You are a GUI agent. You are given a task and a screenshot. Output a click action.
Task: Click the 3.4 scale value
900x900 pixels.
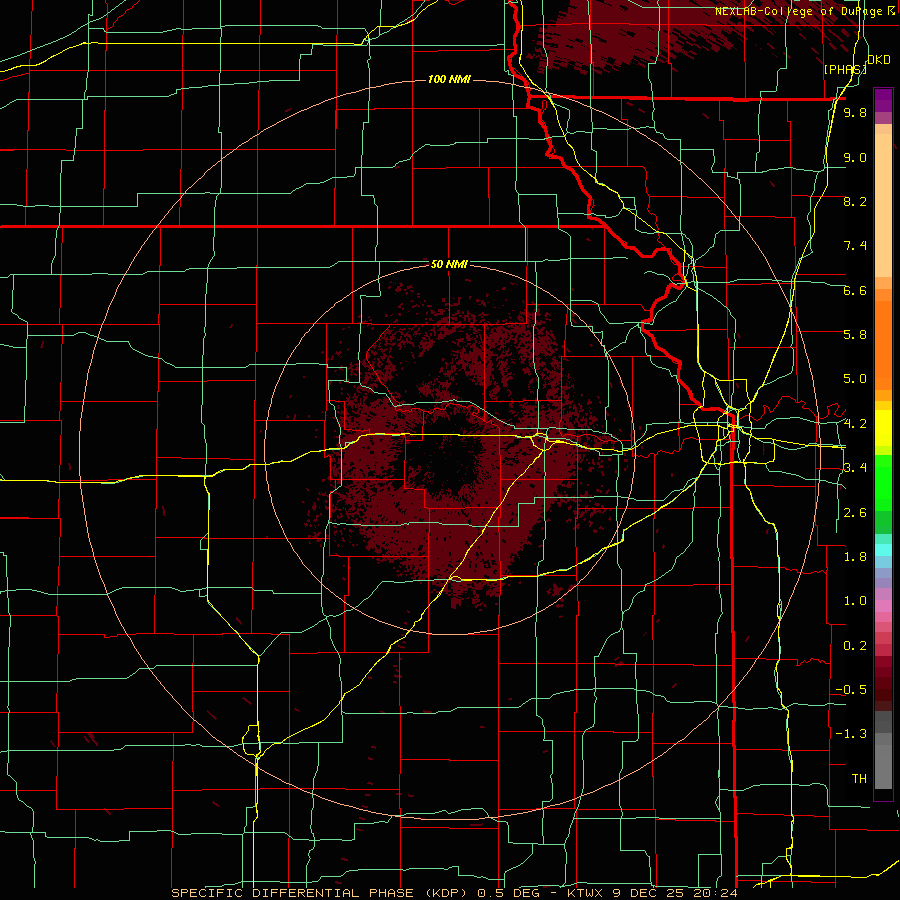tap(855, 468)
